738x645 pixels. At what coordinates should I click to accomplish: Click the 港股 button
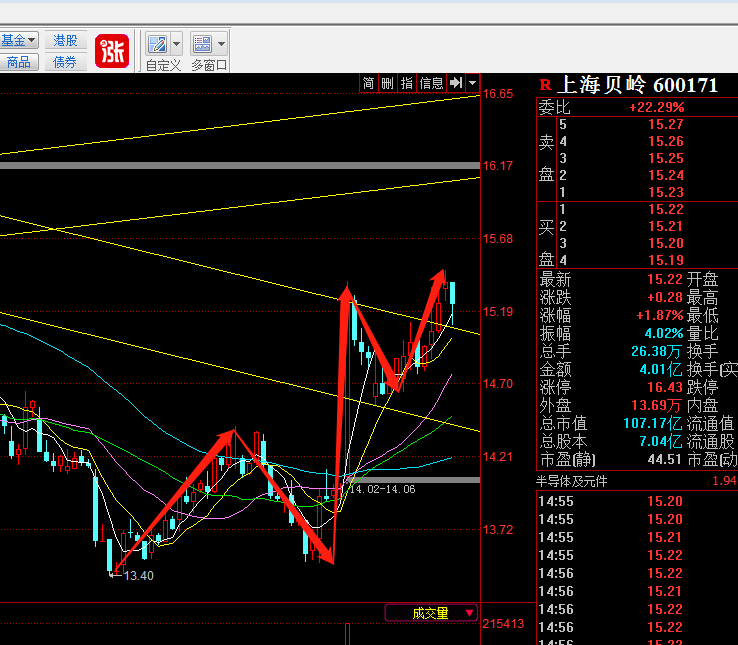point(65,40)
